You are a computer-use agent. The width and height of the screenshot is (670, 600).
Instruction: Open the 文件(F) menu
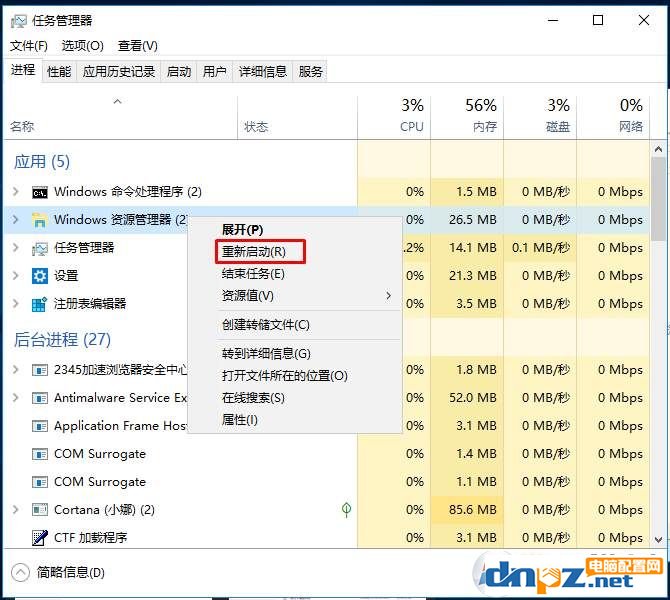(x=29, y=46)
